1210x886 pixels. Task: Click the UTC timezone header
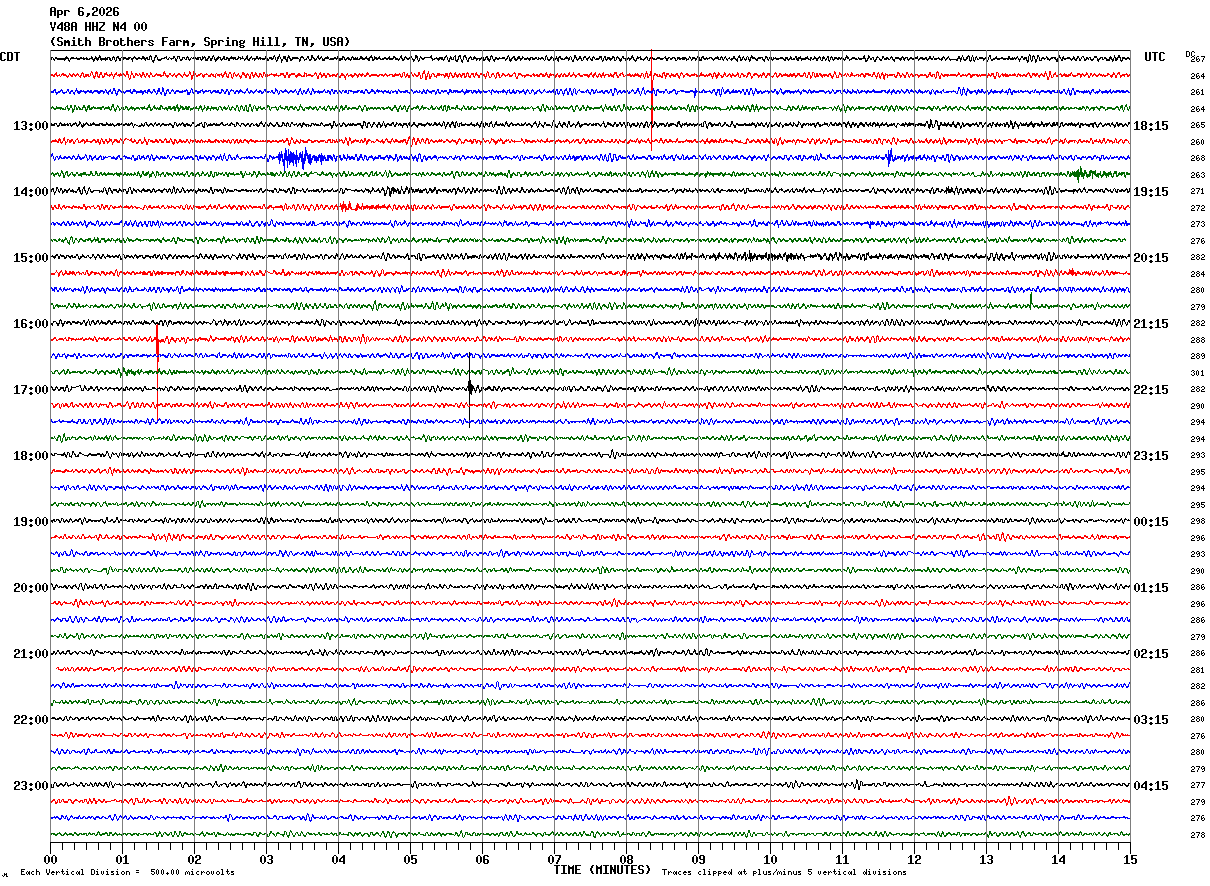[x=1155, y=57]
